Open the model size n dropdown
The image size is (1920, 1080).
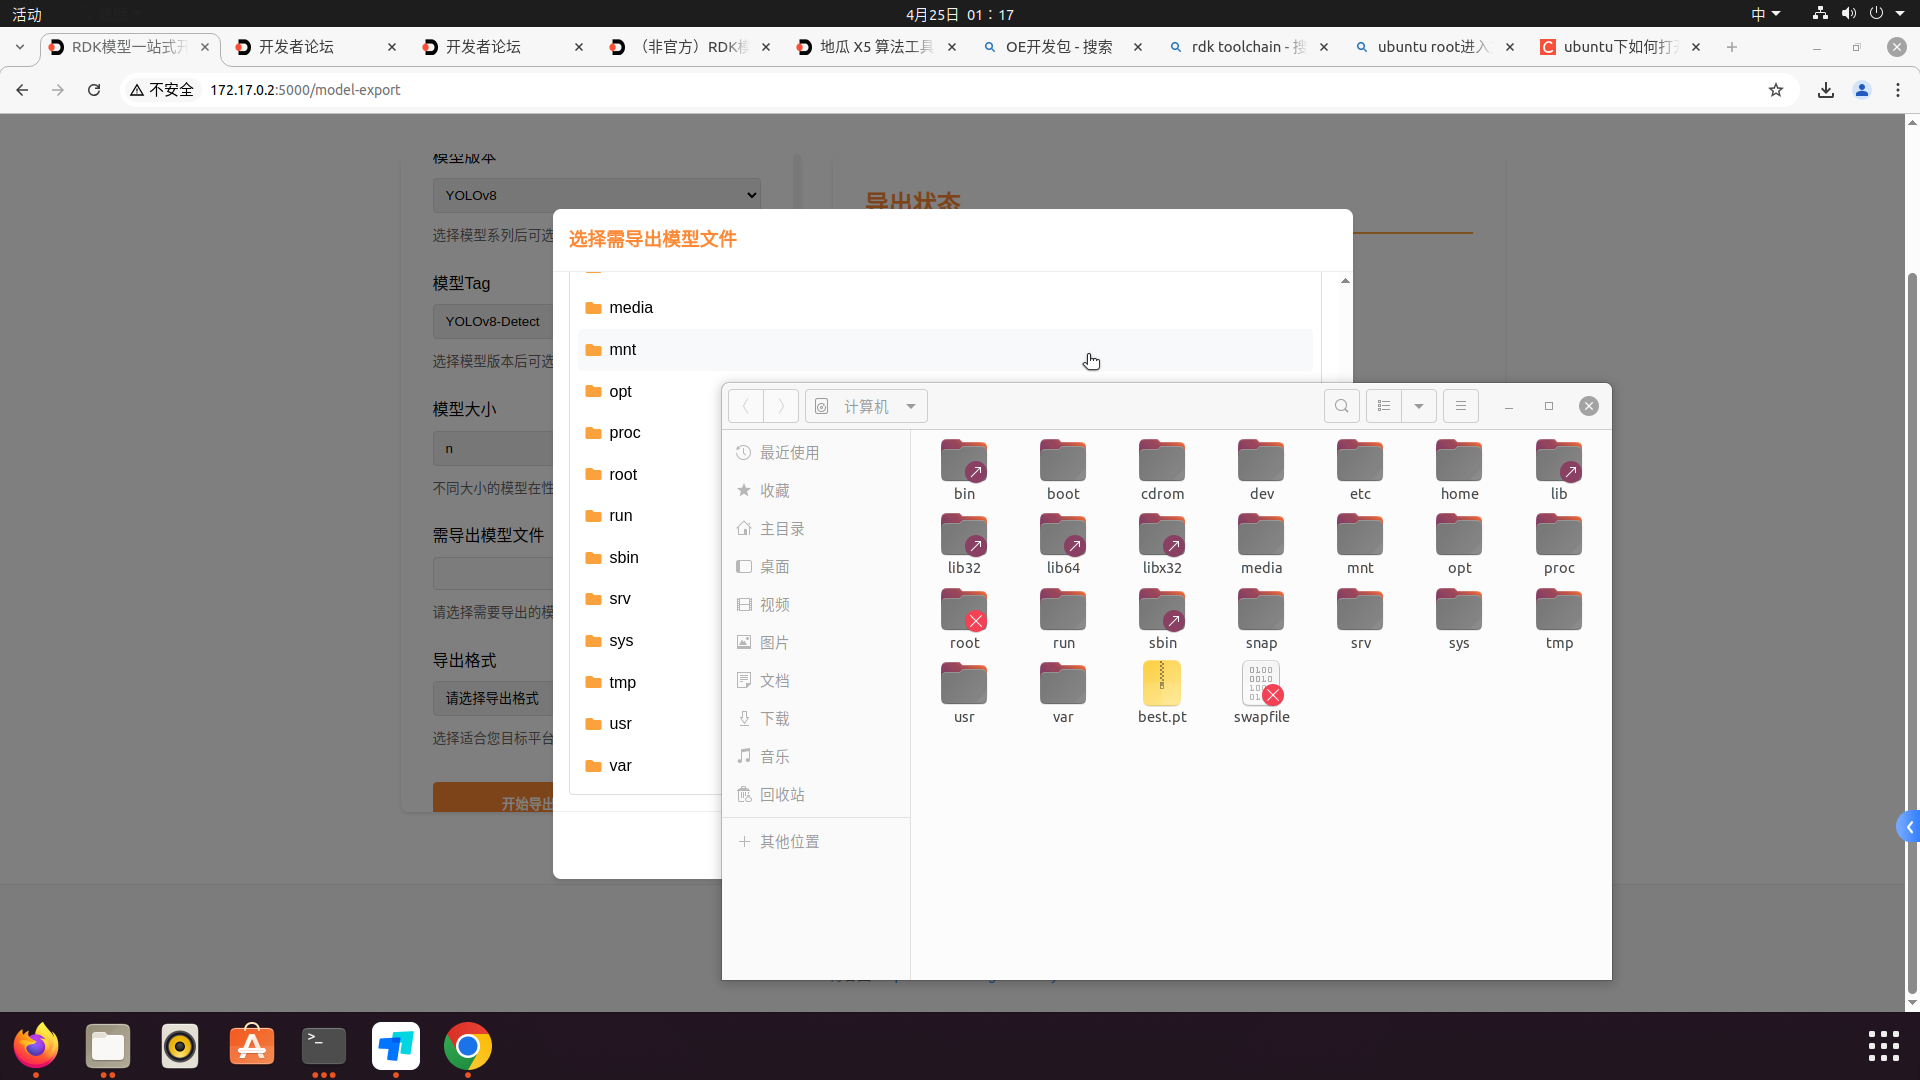coord(494,448)
